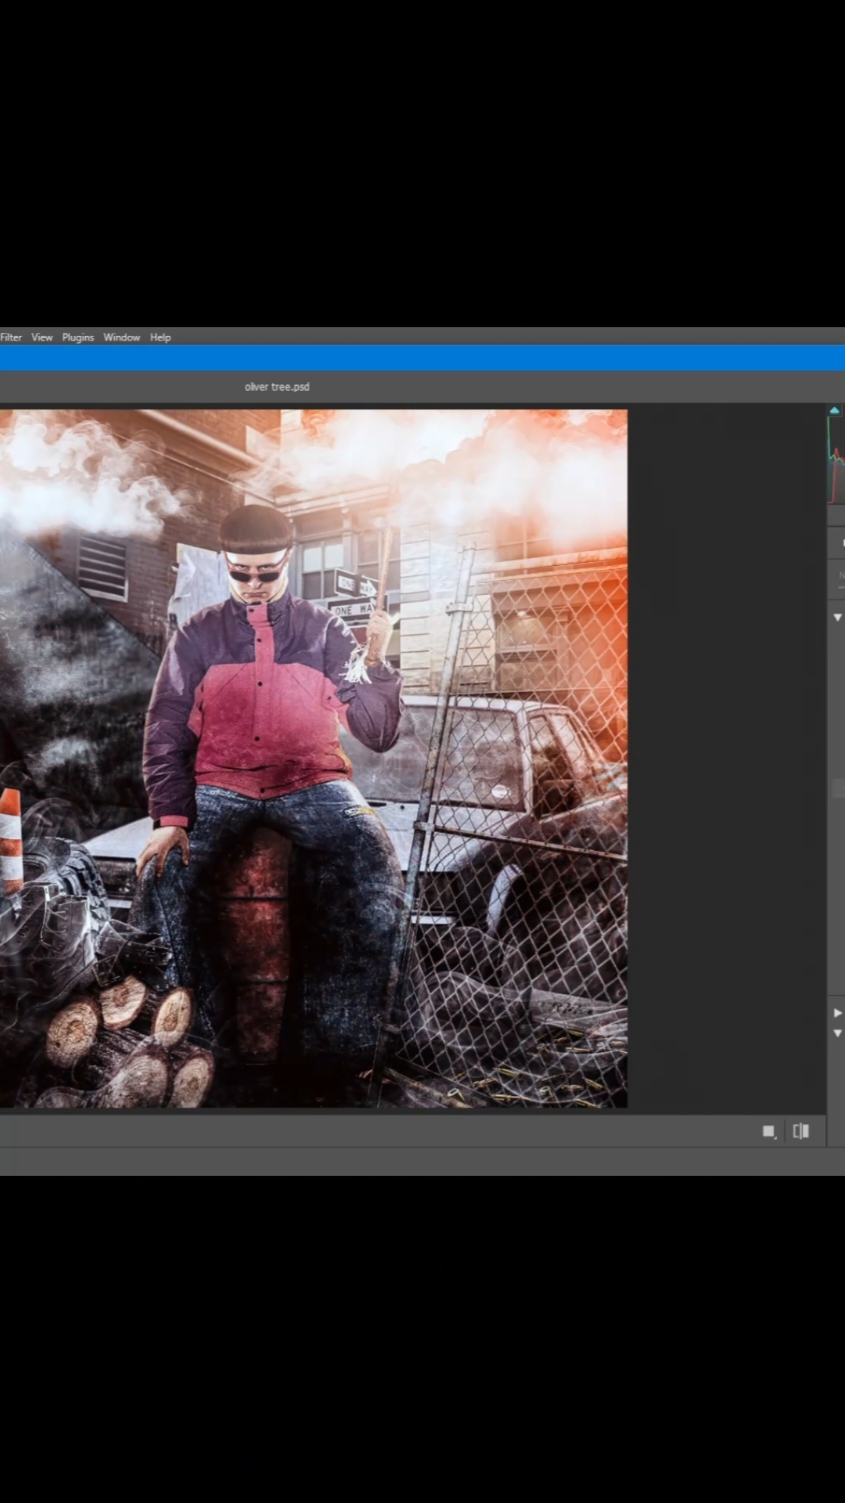Expand the collapsed section with the right-pointing arrow
Viewport: 845px width, 1503px height.
tap(838, 1013)
